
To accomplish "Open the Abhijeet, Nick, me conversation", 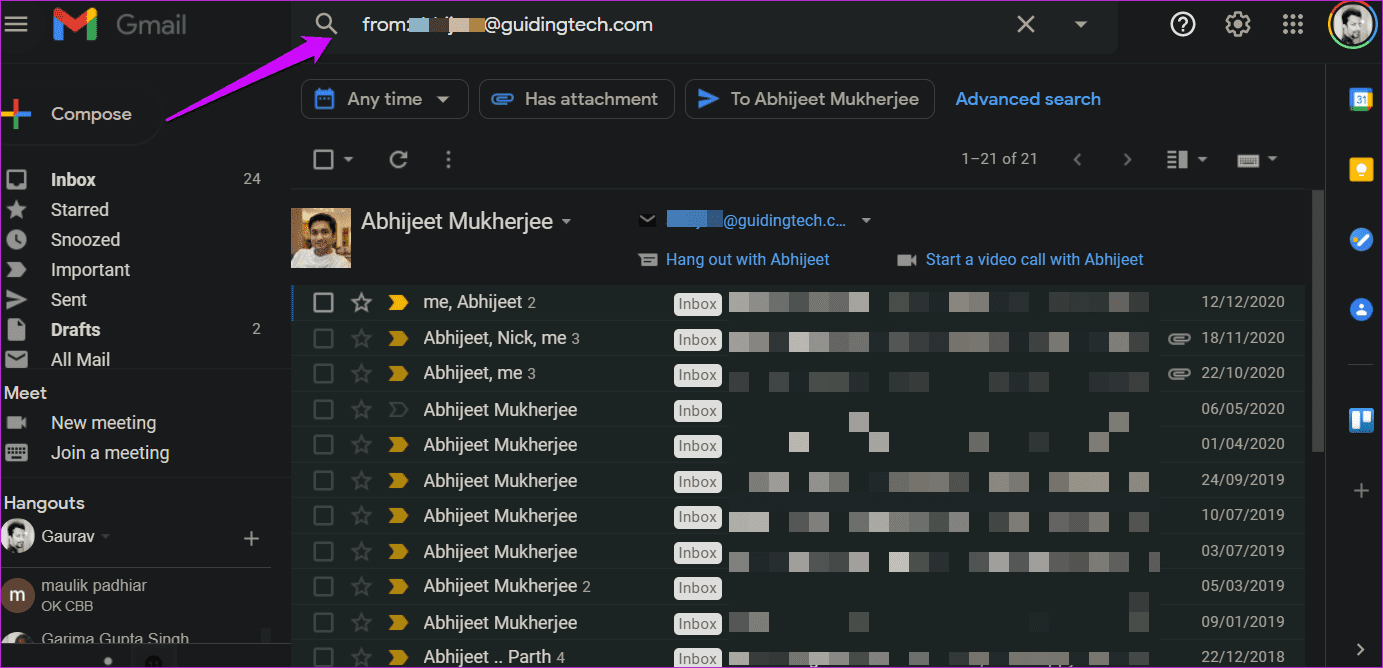I will 797,338.
